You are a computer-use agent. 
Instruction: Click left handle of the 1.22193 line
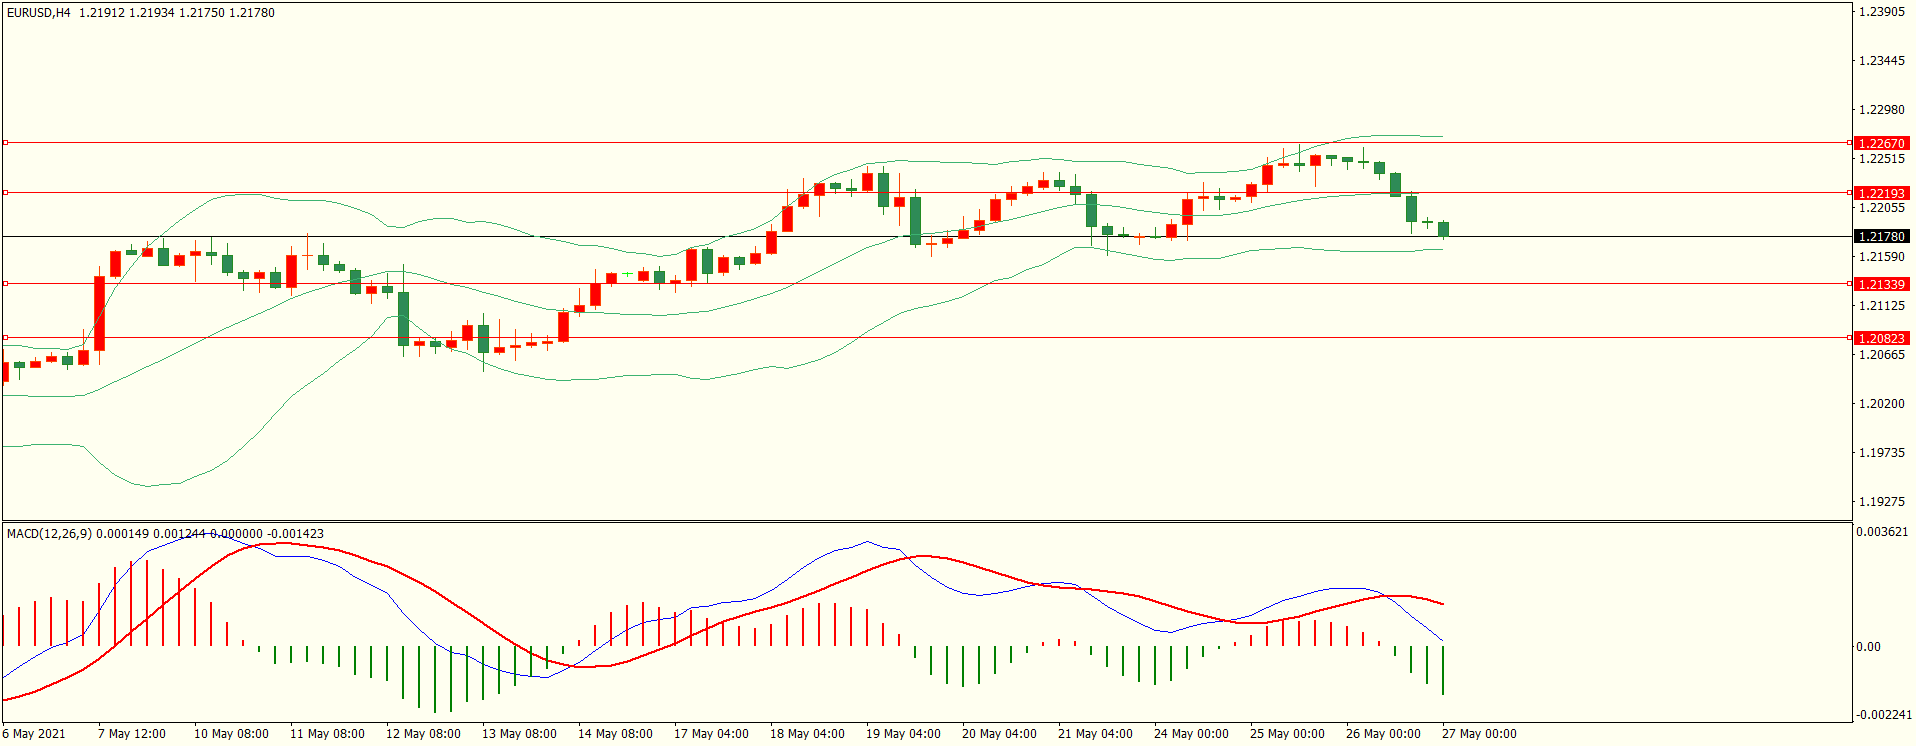[5, 193]
